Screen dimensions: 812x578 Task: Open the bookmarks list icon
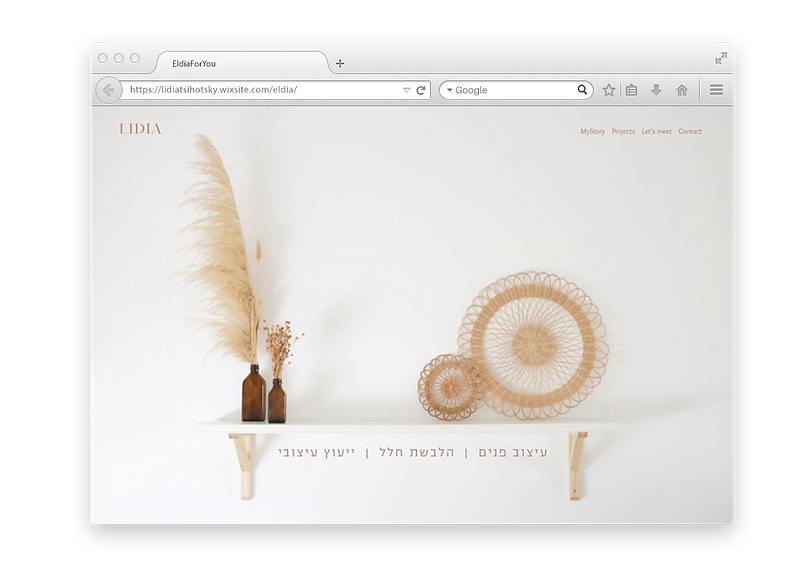[x=631, y=90]
